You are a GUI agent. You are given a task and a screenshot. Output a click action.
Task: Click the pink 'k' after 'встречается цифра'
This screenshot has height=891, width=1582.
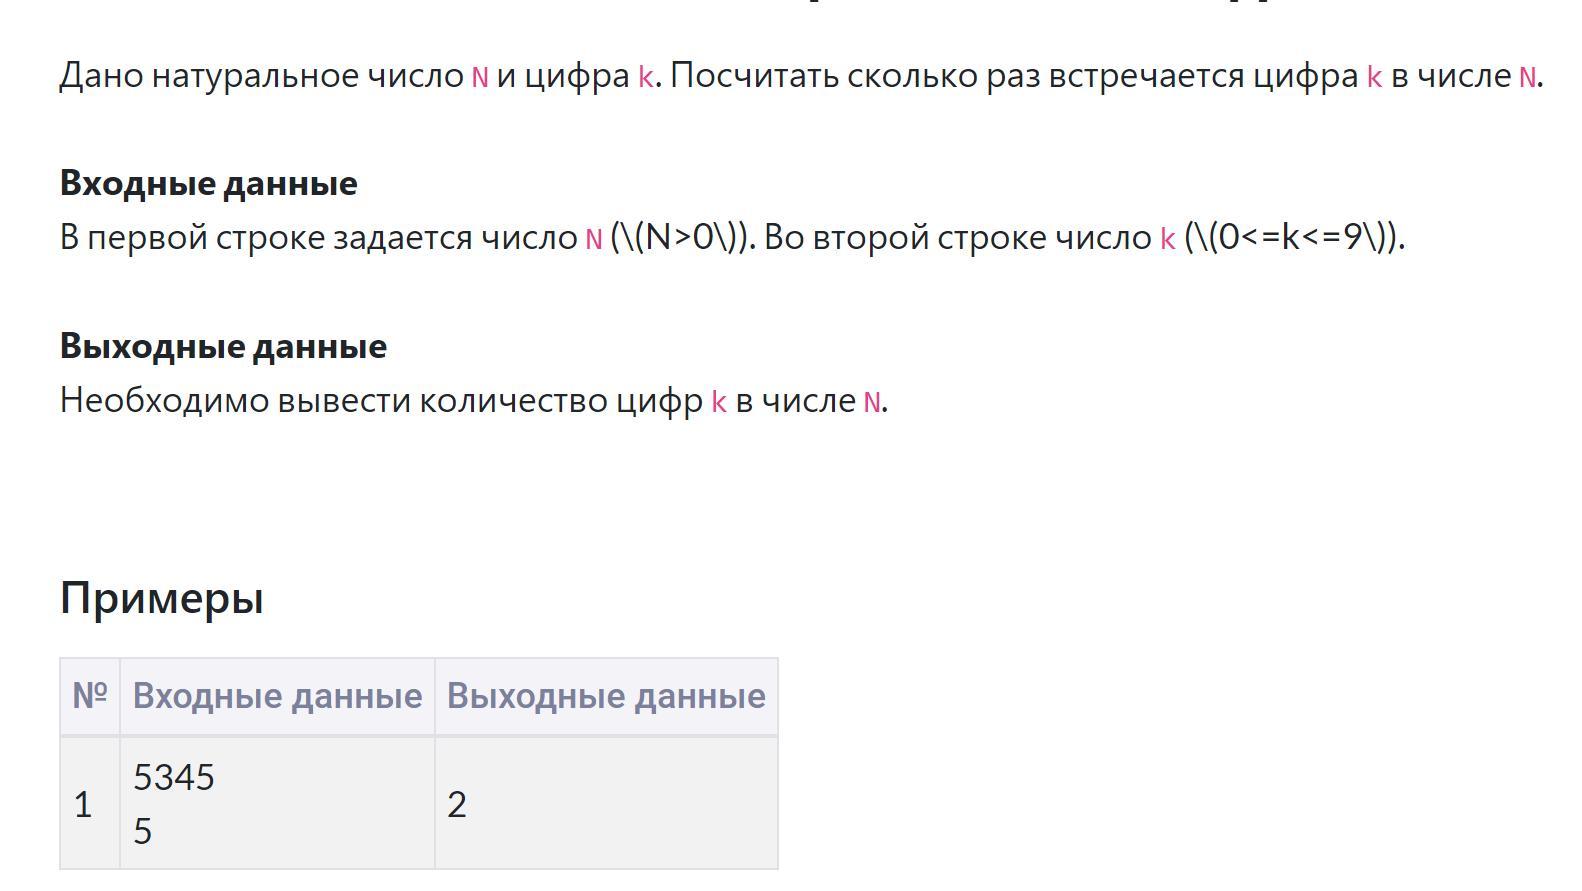[1374, 77]
